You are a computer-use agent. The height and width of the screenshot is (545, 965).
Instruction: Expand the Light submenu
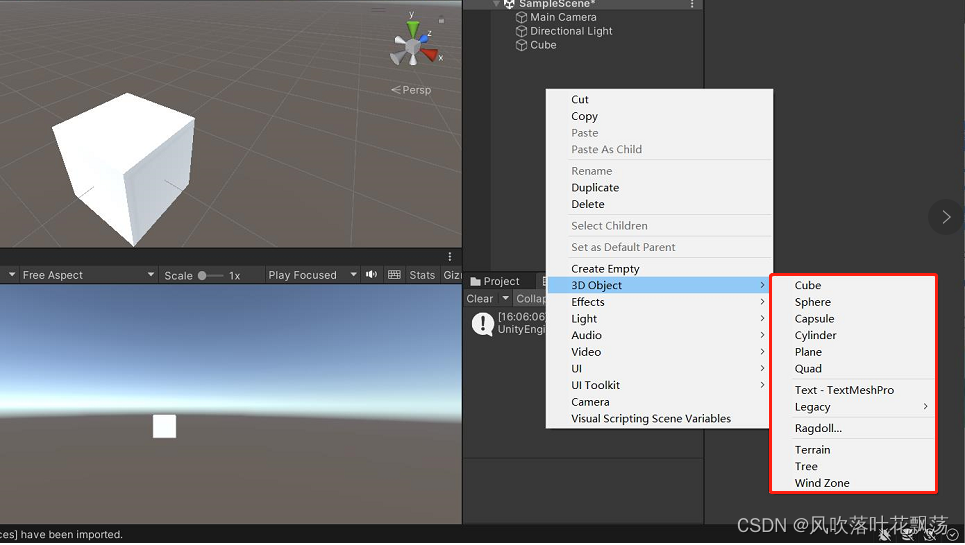(659, 319)
